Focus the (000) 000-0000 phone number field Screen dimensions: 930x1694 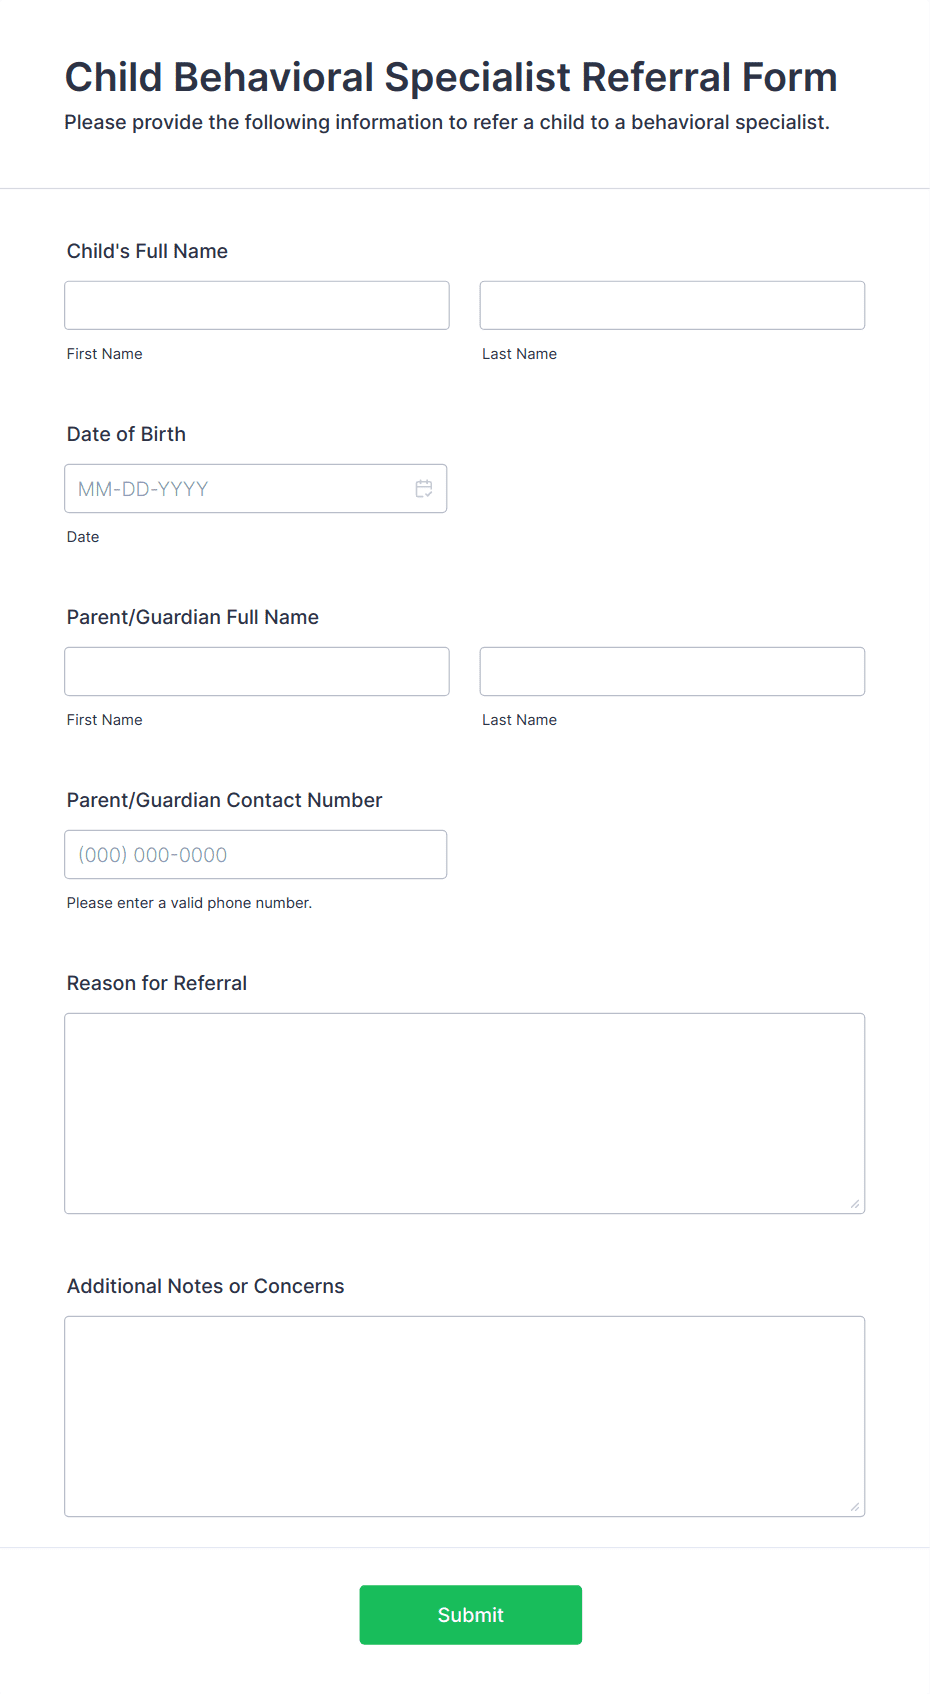[x=256, y=855]
